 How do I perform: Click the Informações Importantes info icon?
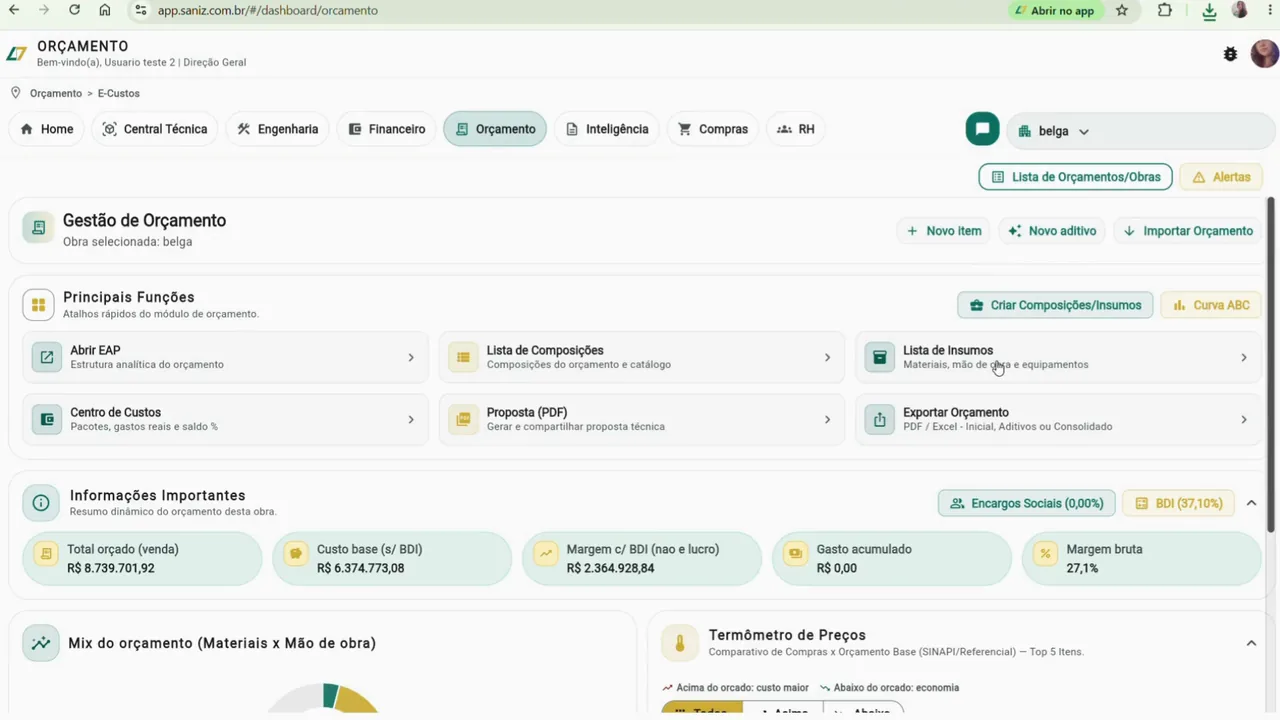41,503
